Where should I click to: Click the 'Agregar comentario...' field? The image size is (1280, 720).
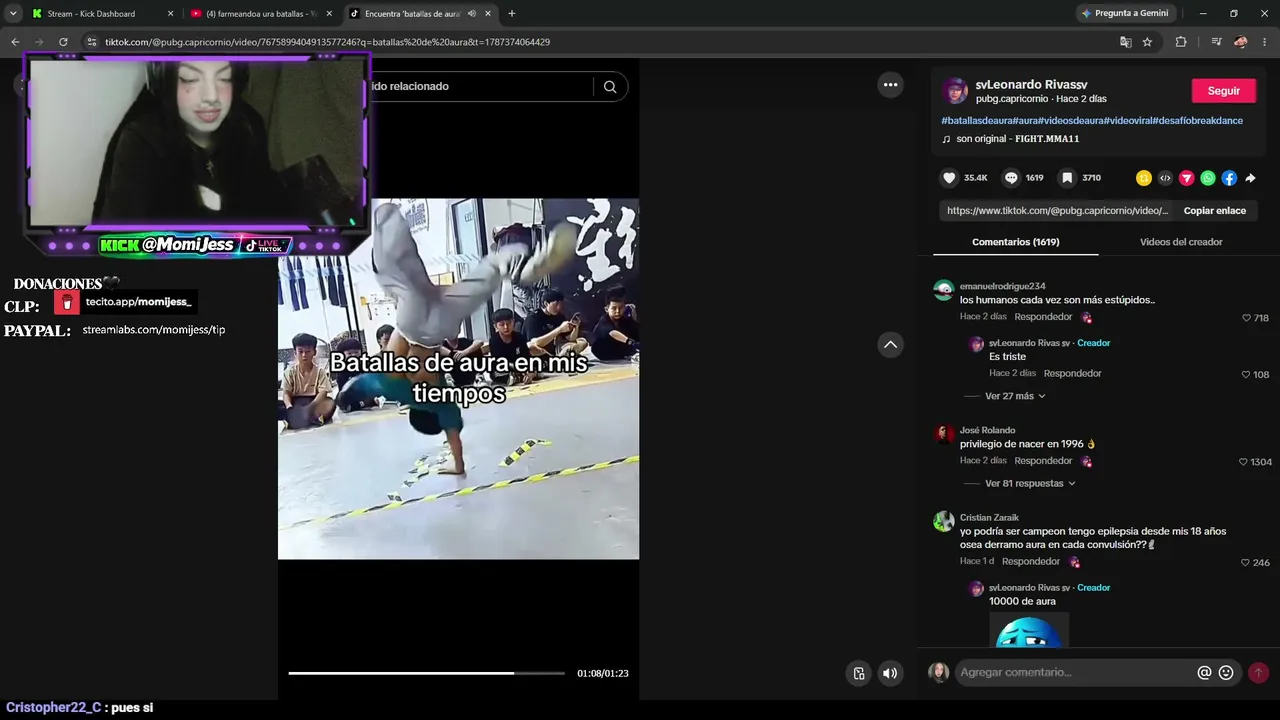pos(1075,673)
